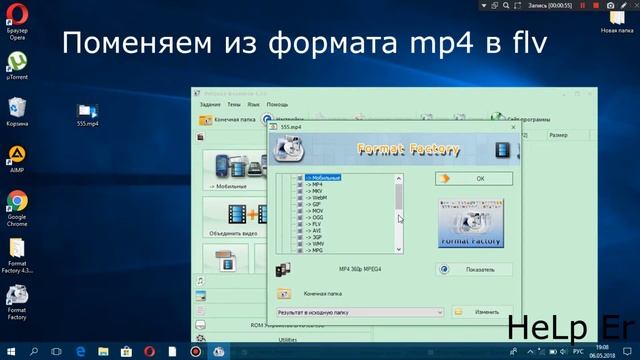Click the taskbar search magnifier

click(34, 351)
